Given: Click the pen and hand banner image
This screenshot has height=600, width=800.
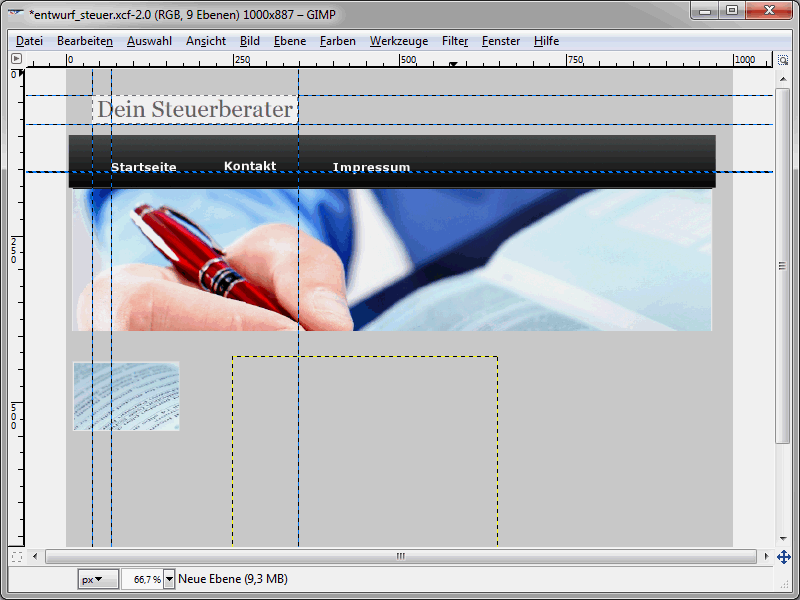Looking at the screenshot, I should pos(392,260).
